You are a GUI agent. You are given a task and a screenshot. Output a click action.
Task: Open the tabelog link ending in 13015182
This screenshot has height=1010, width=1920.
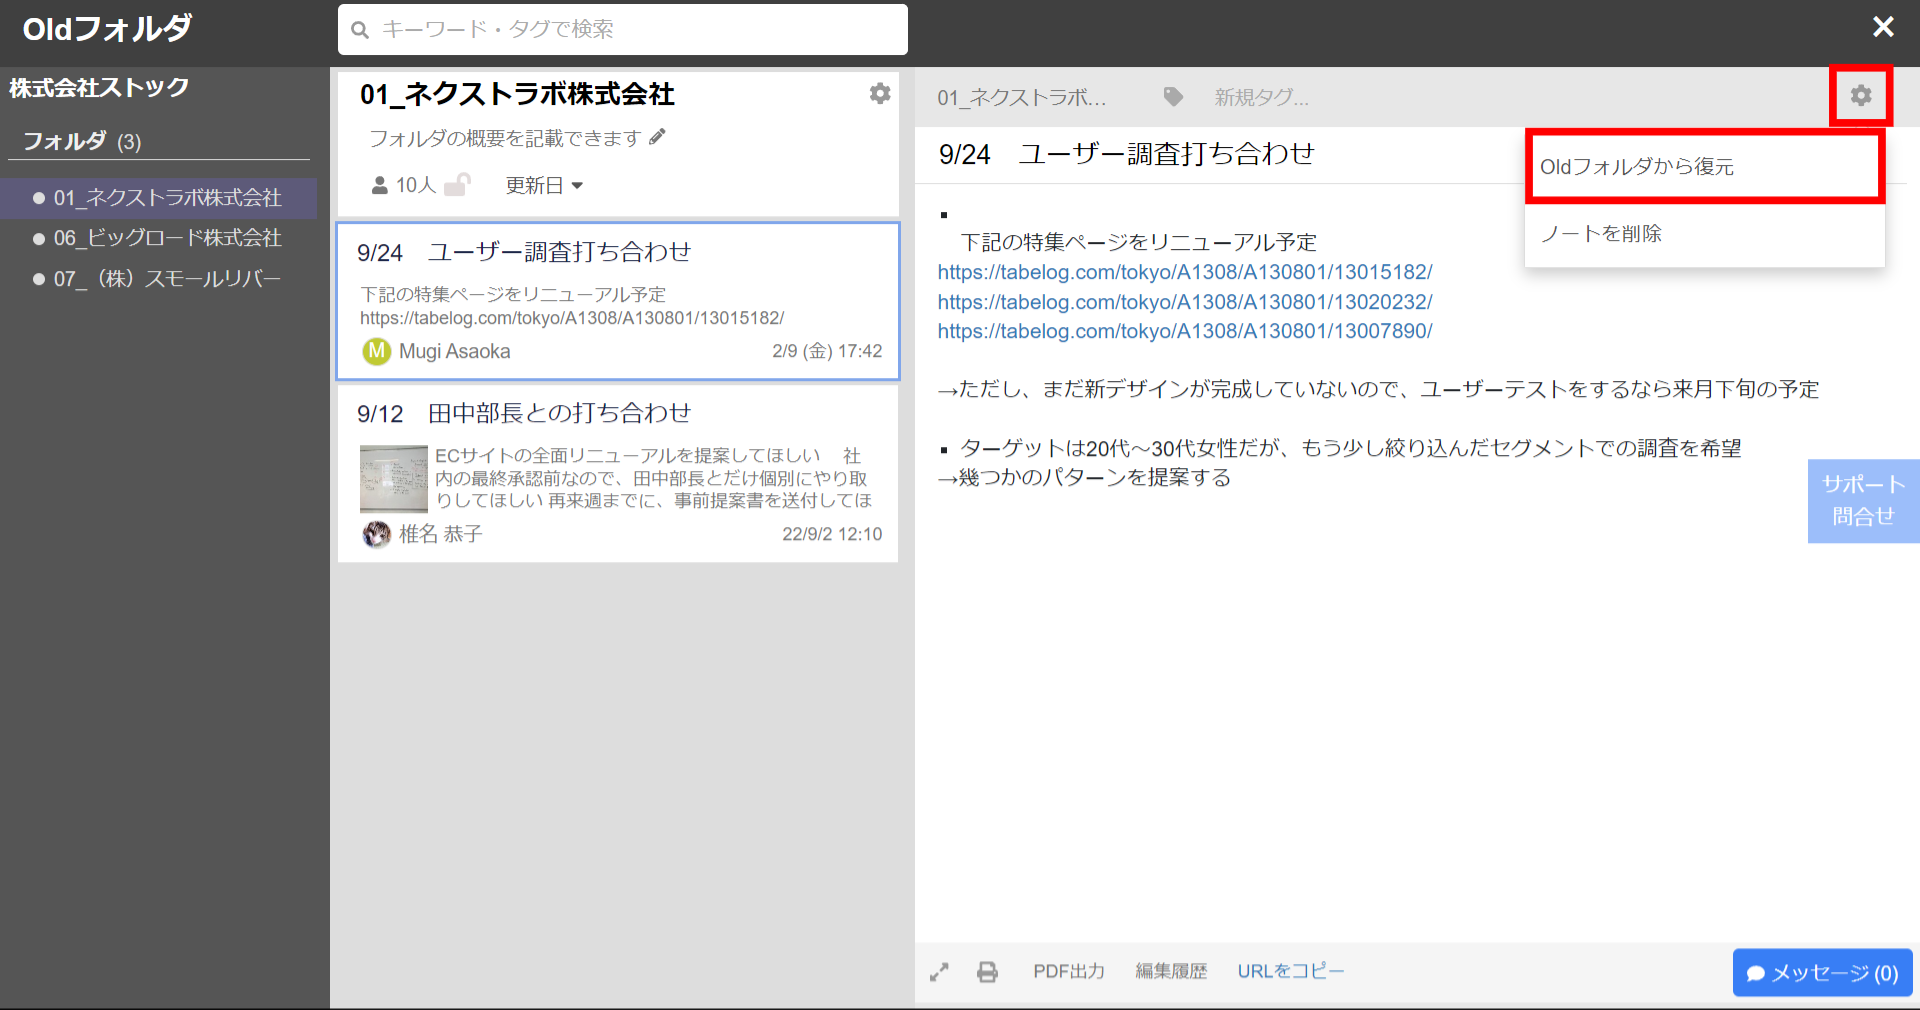[x=1184, y=271]
